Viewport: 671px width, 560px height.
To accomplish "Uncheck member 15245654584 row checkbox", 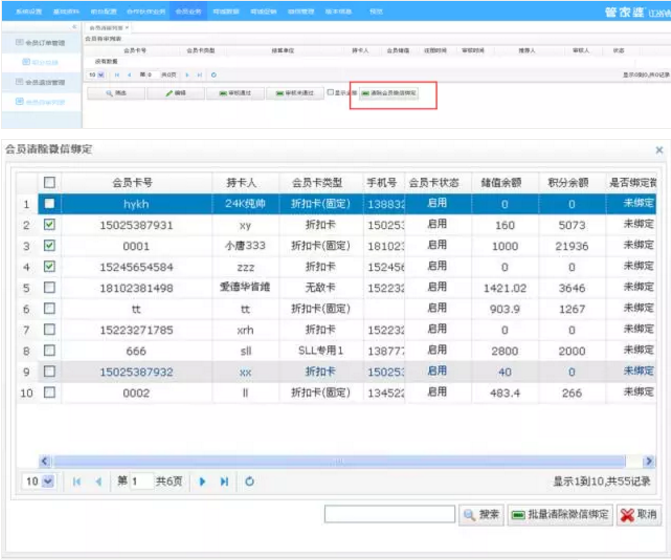I will pos(50,267).
